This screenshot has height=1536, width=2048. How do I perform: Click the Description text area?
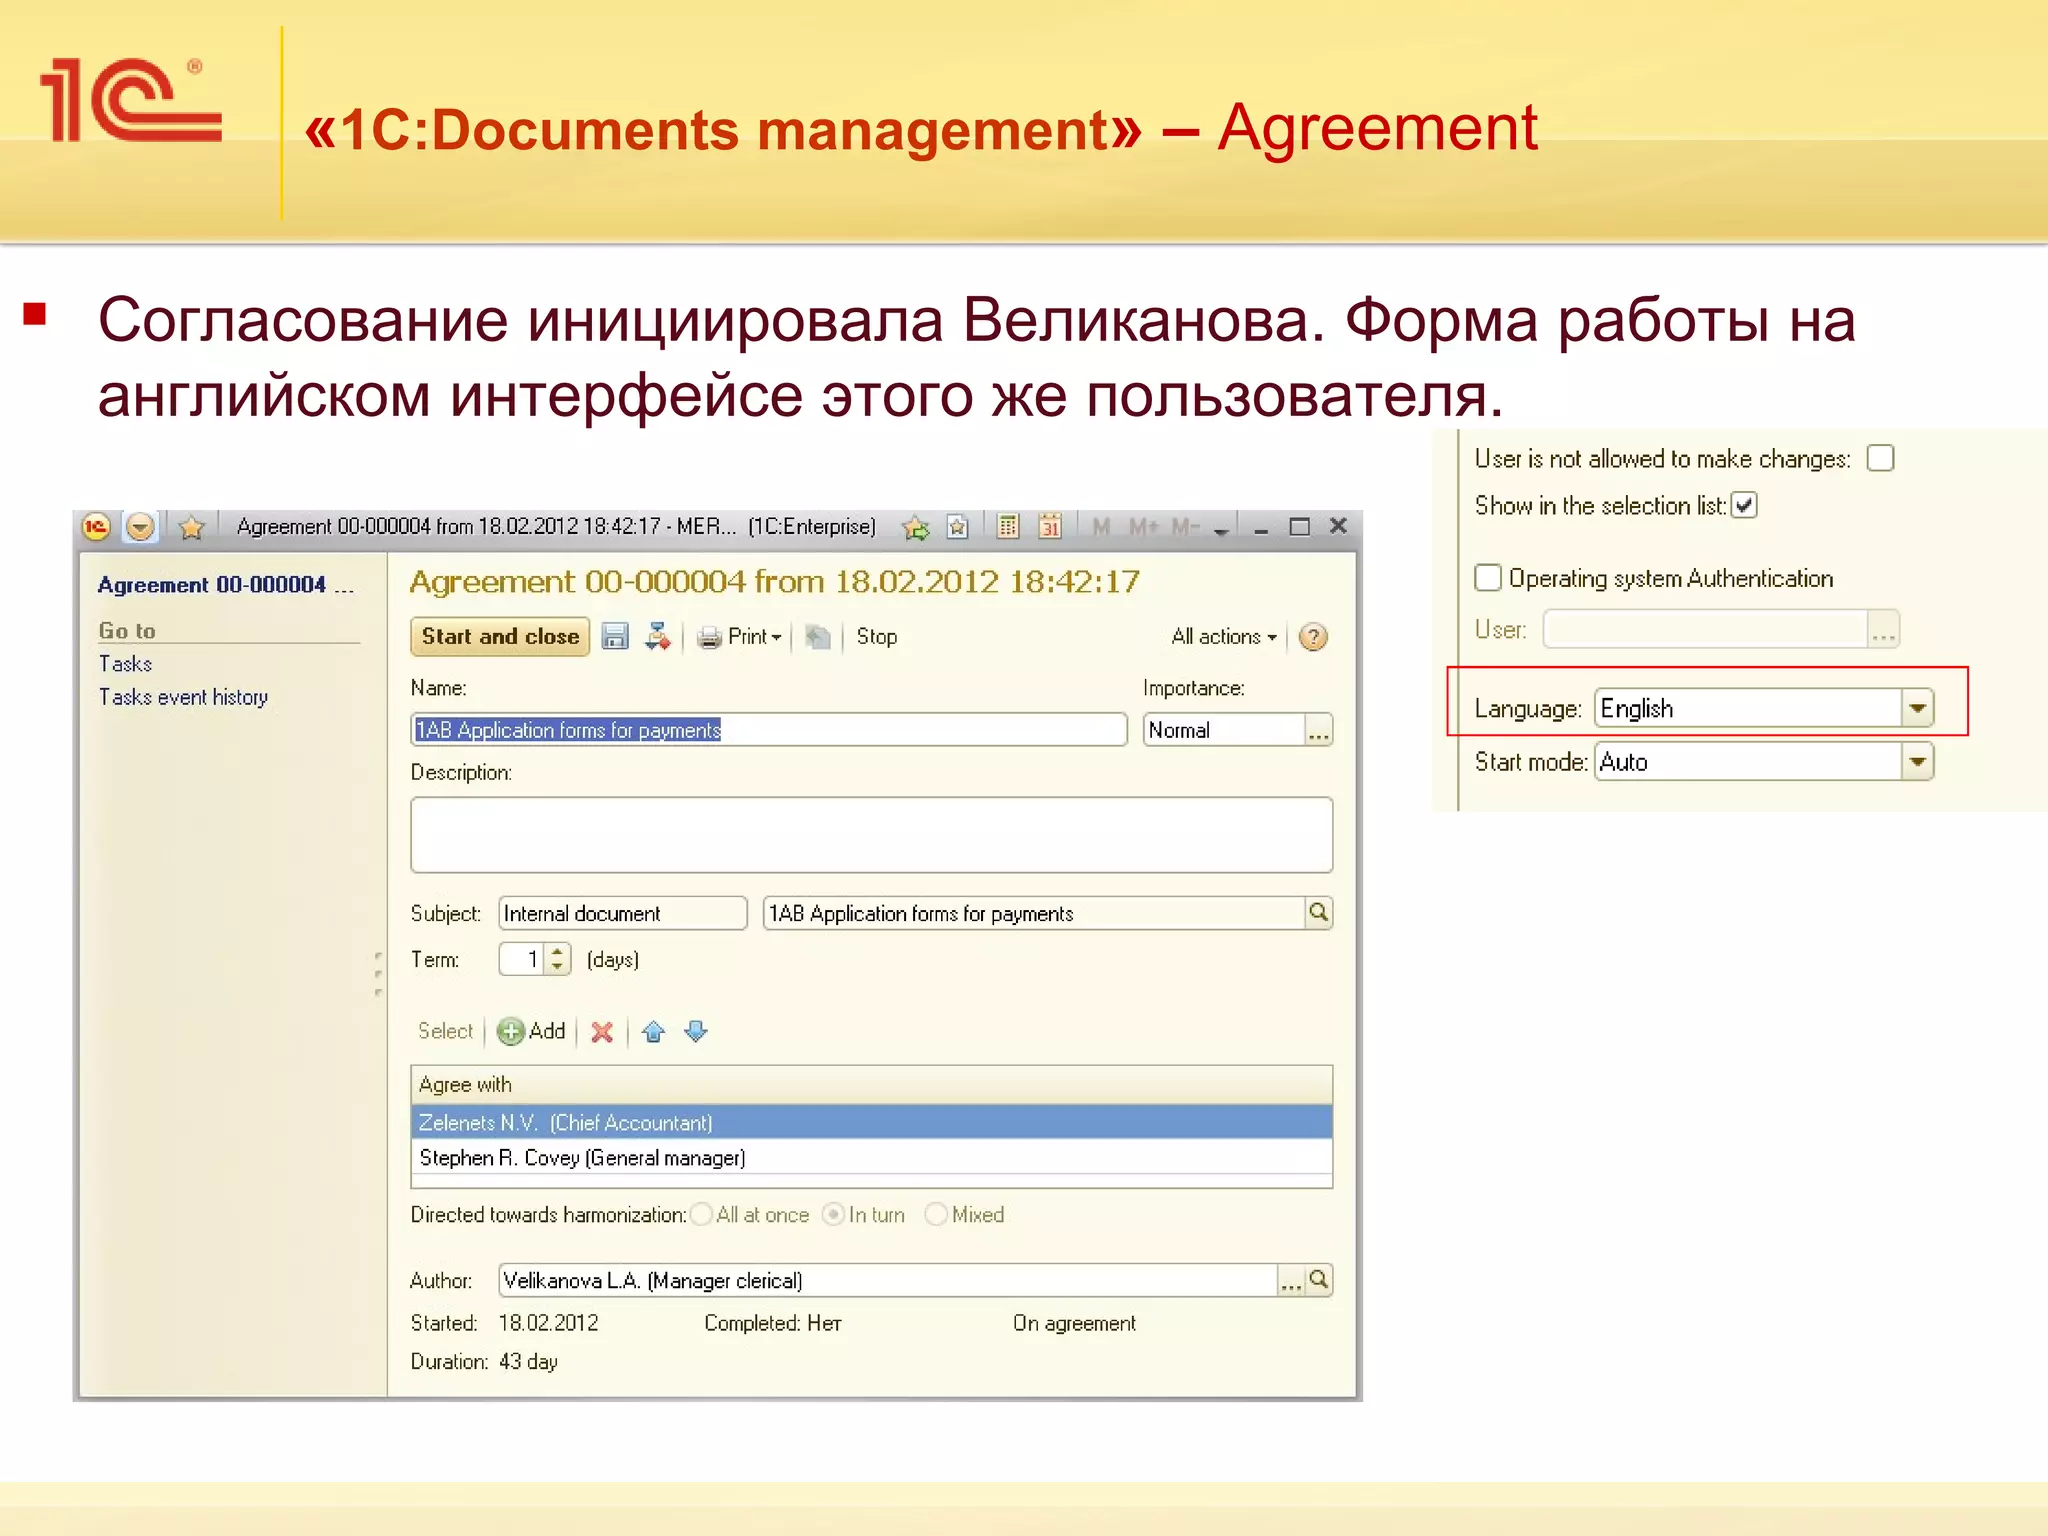tap(871, 835)
